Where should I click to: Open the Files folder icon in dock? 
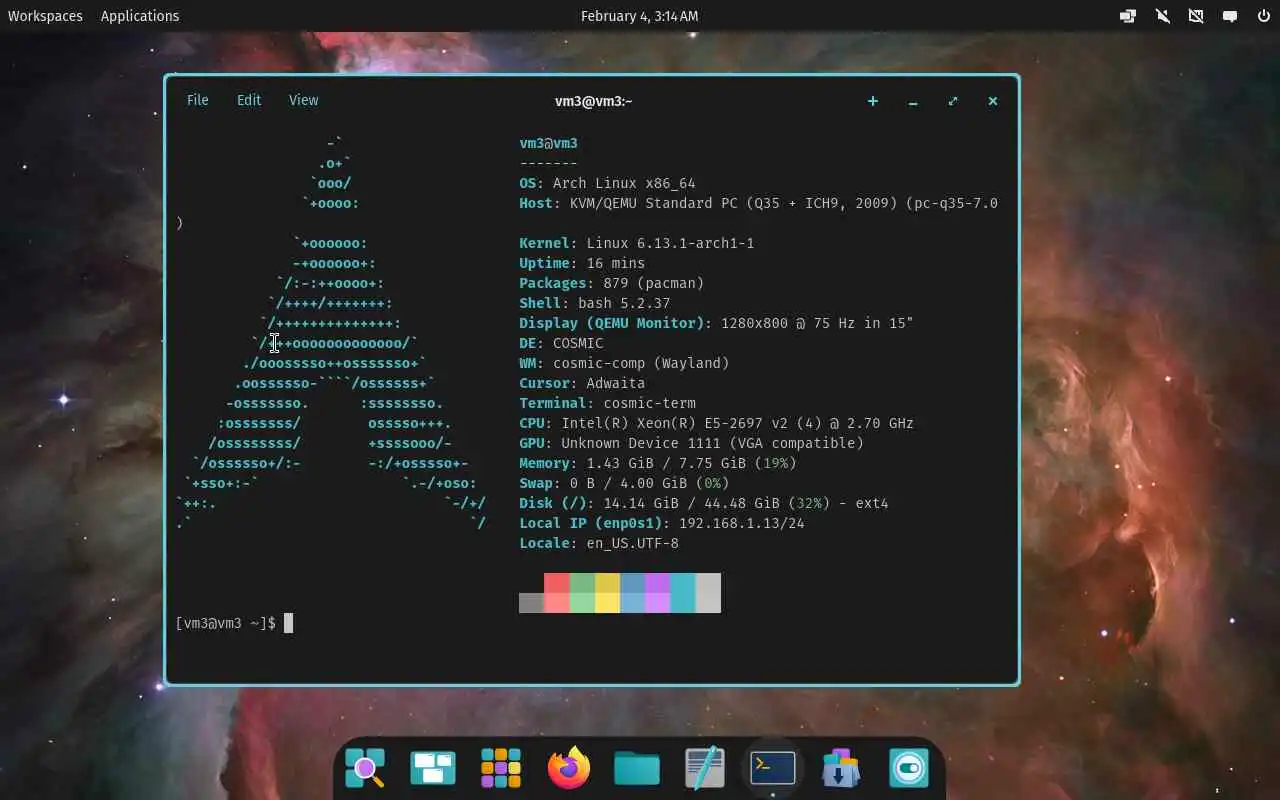tap(637, 768)
